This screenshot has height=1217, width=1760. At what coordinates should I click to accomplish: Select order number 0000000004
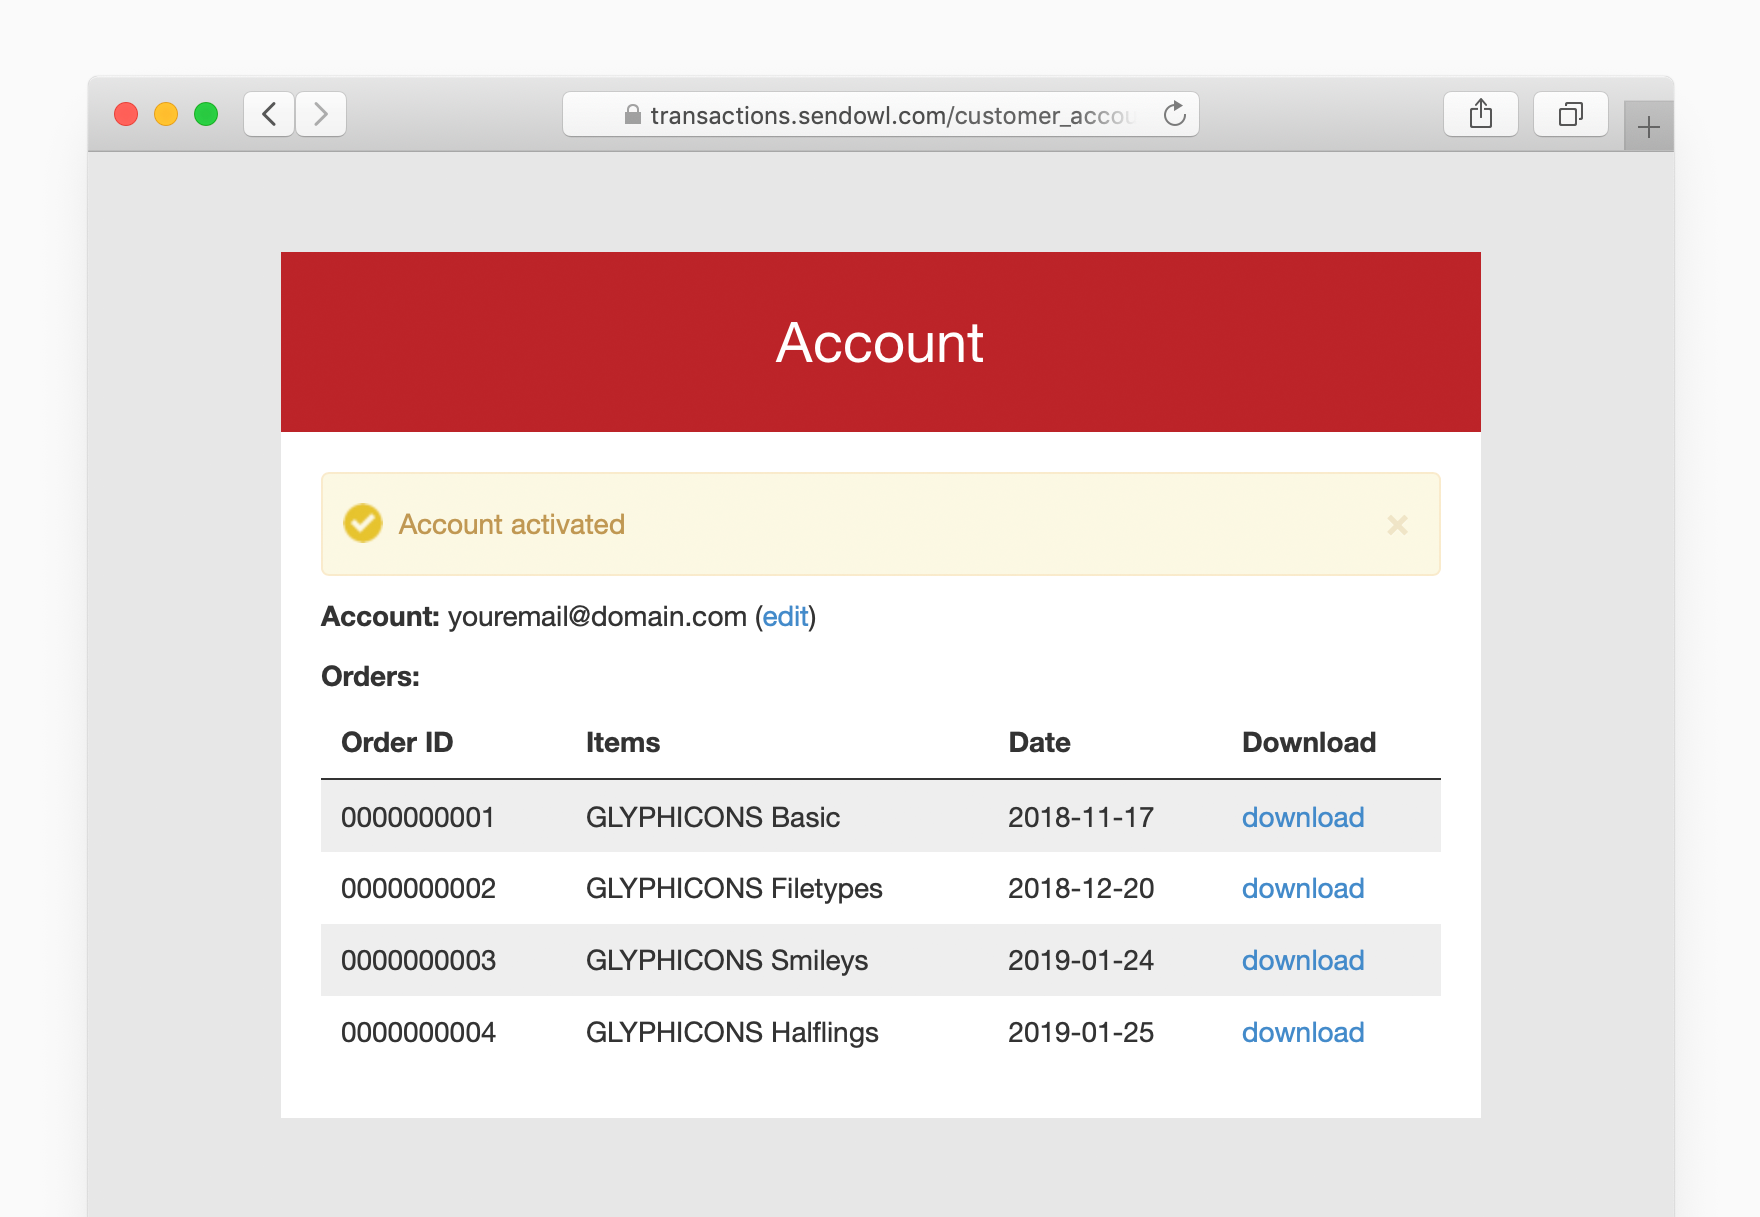tap(418, 1032)
